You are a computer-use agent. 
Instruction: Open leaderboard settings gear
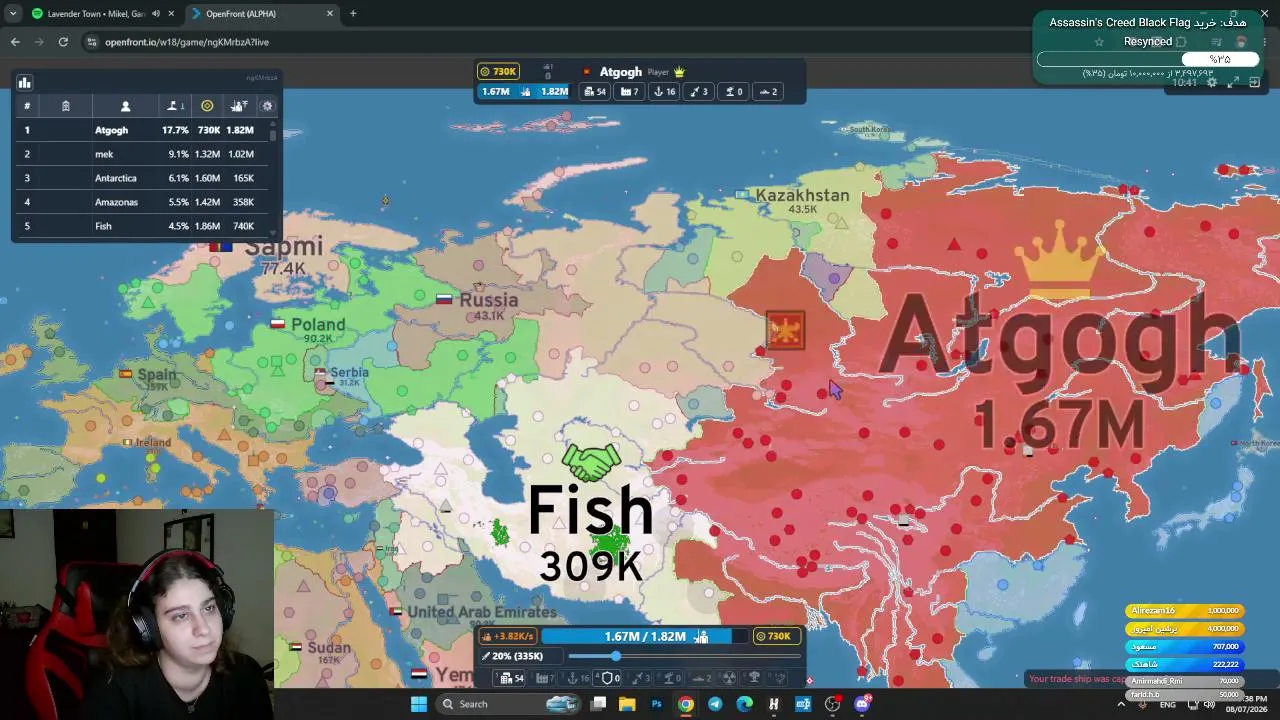click(x=267, y=106)
